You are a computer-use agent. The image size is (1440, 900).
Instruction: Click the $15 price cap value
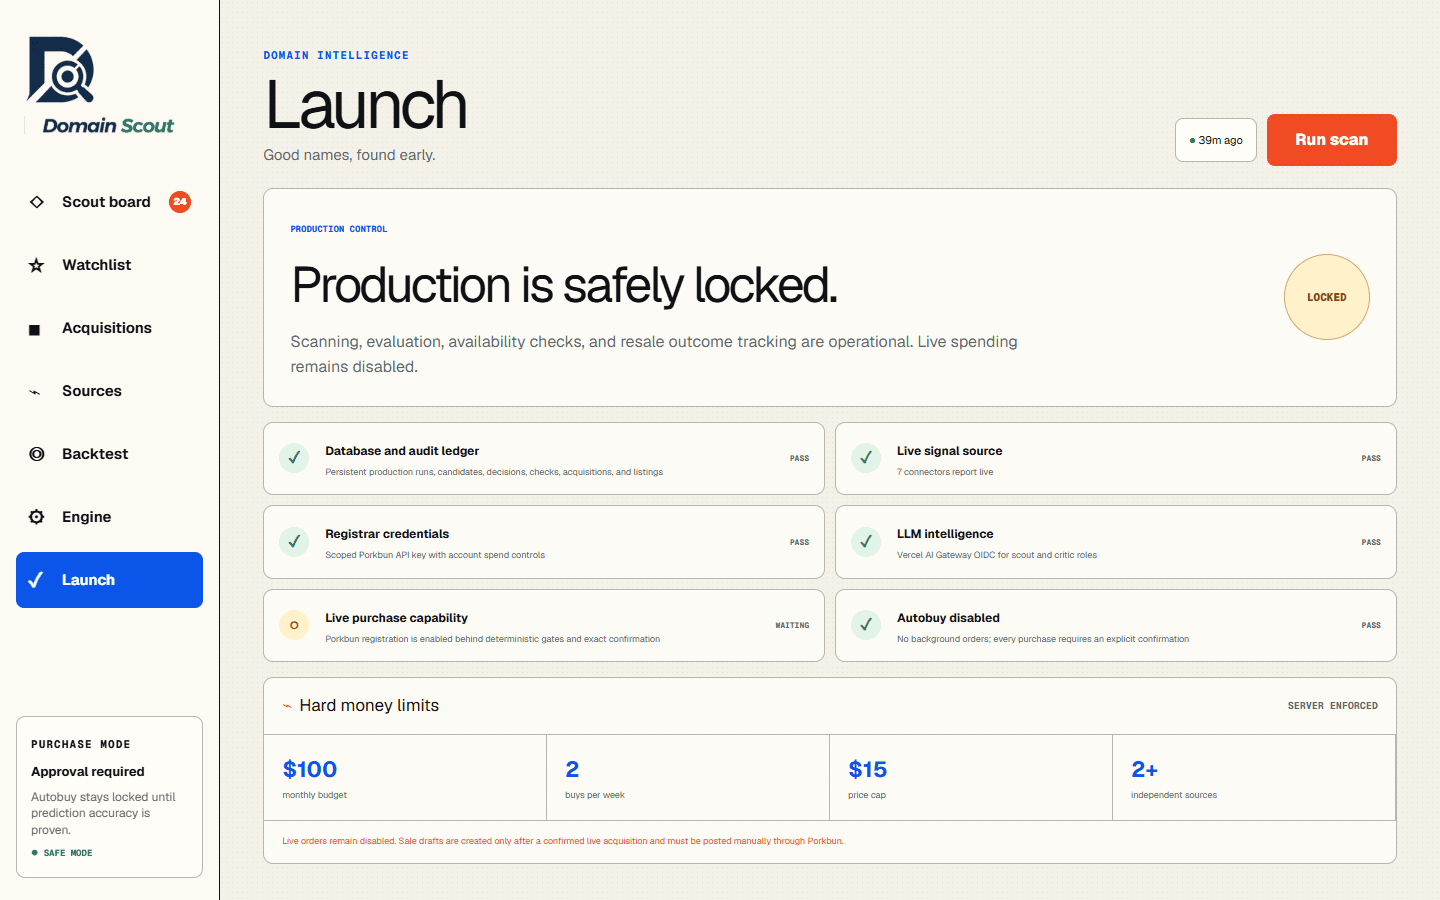[x=868, y=769]
